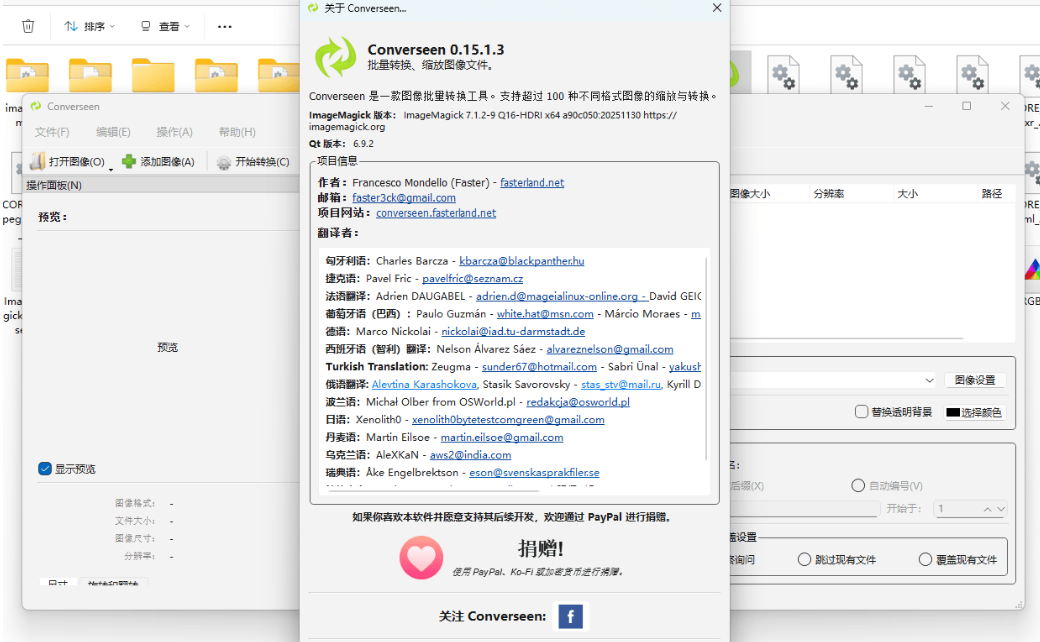Open the 查看 view menu in Explorer
The width and height of the screenshot is (1040, 642).
(x=165, y=27)
